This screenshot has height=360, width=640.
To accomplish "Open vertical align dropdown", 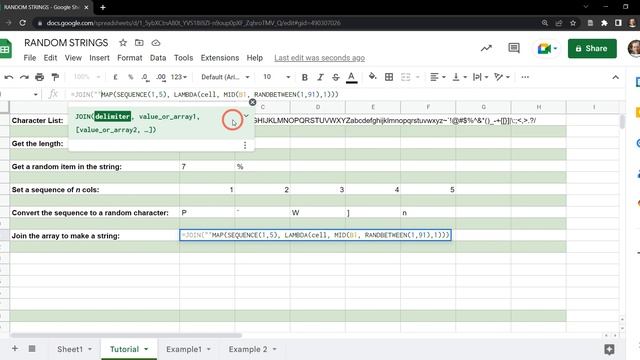I will [459, 77].
